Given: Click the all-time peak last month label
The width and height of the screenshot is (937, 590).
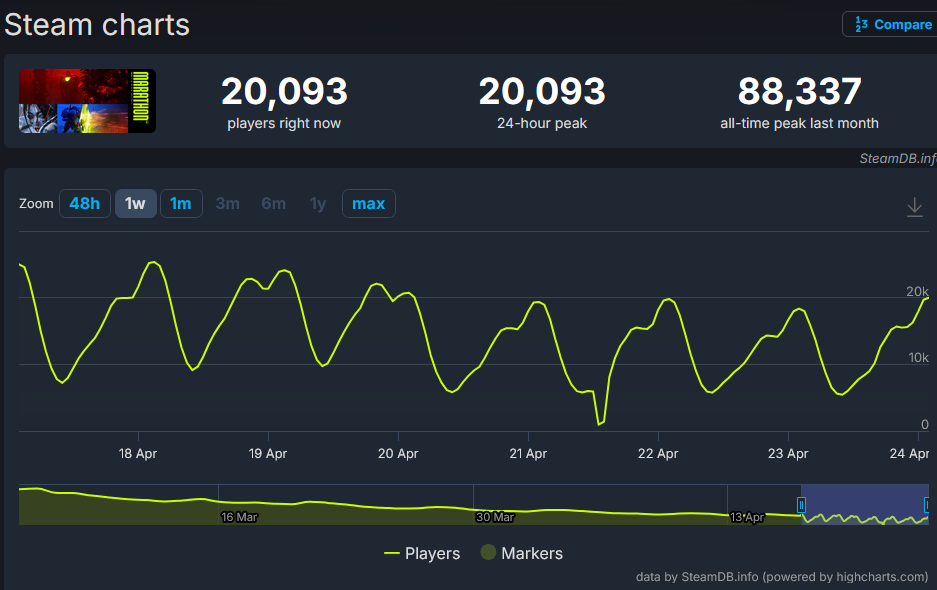Looking at the screenshot, I should click(x=800, y=123).
